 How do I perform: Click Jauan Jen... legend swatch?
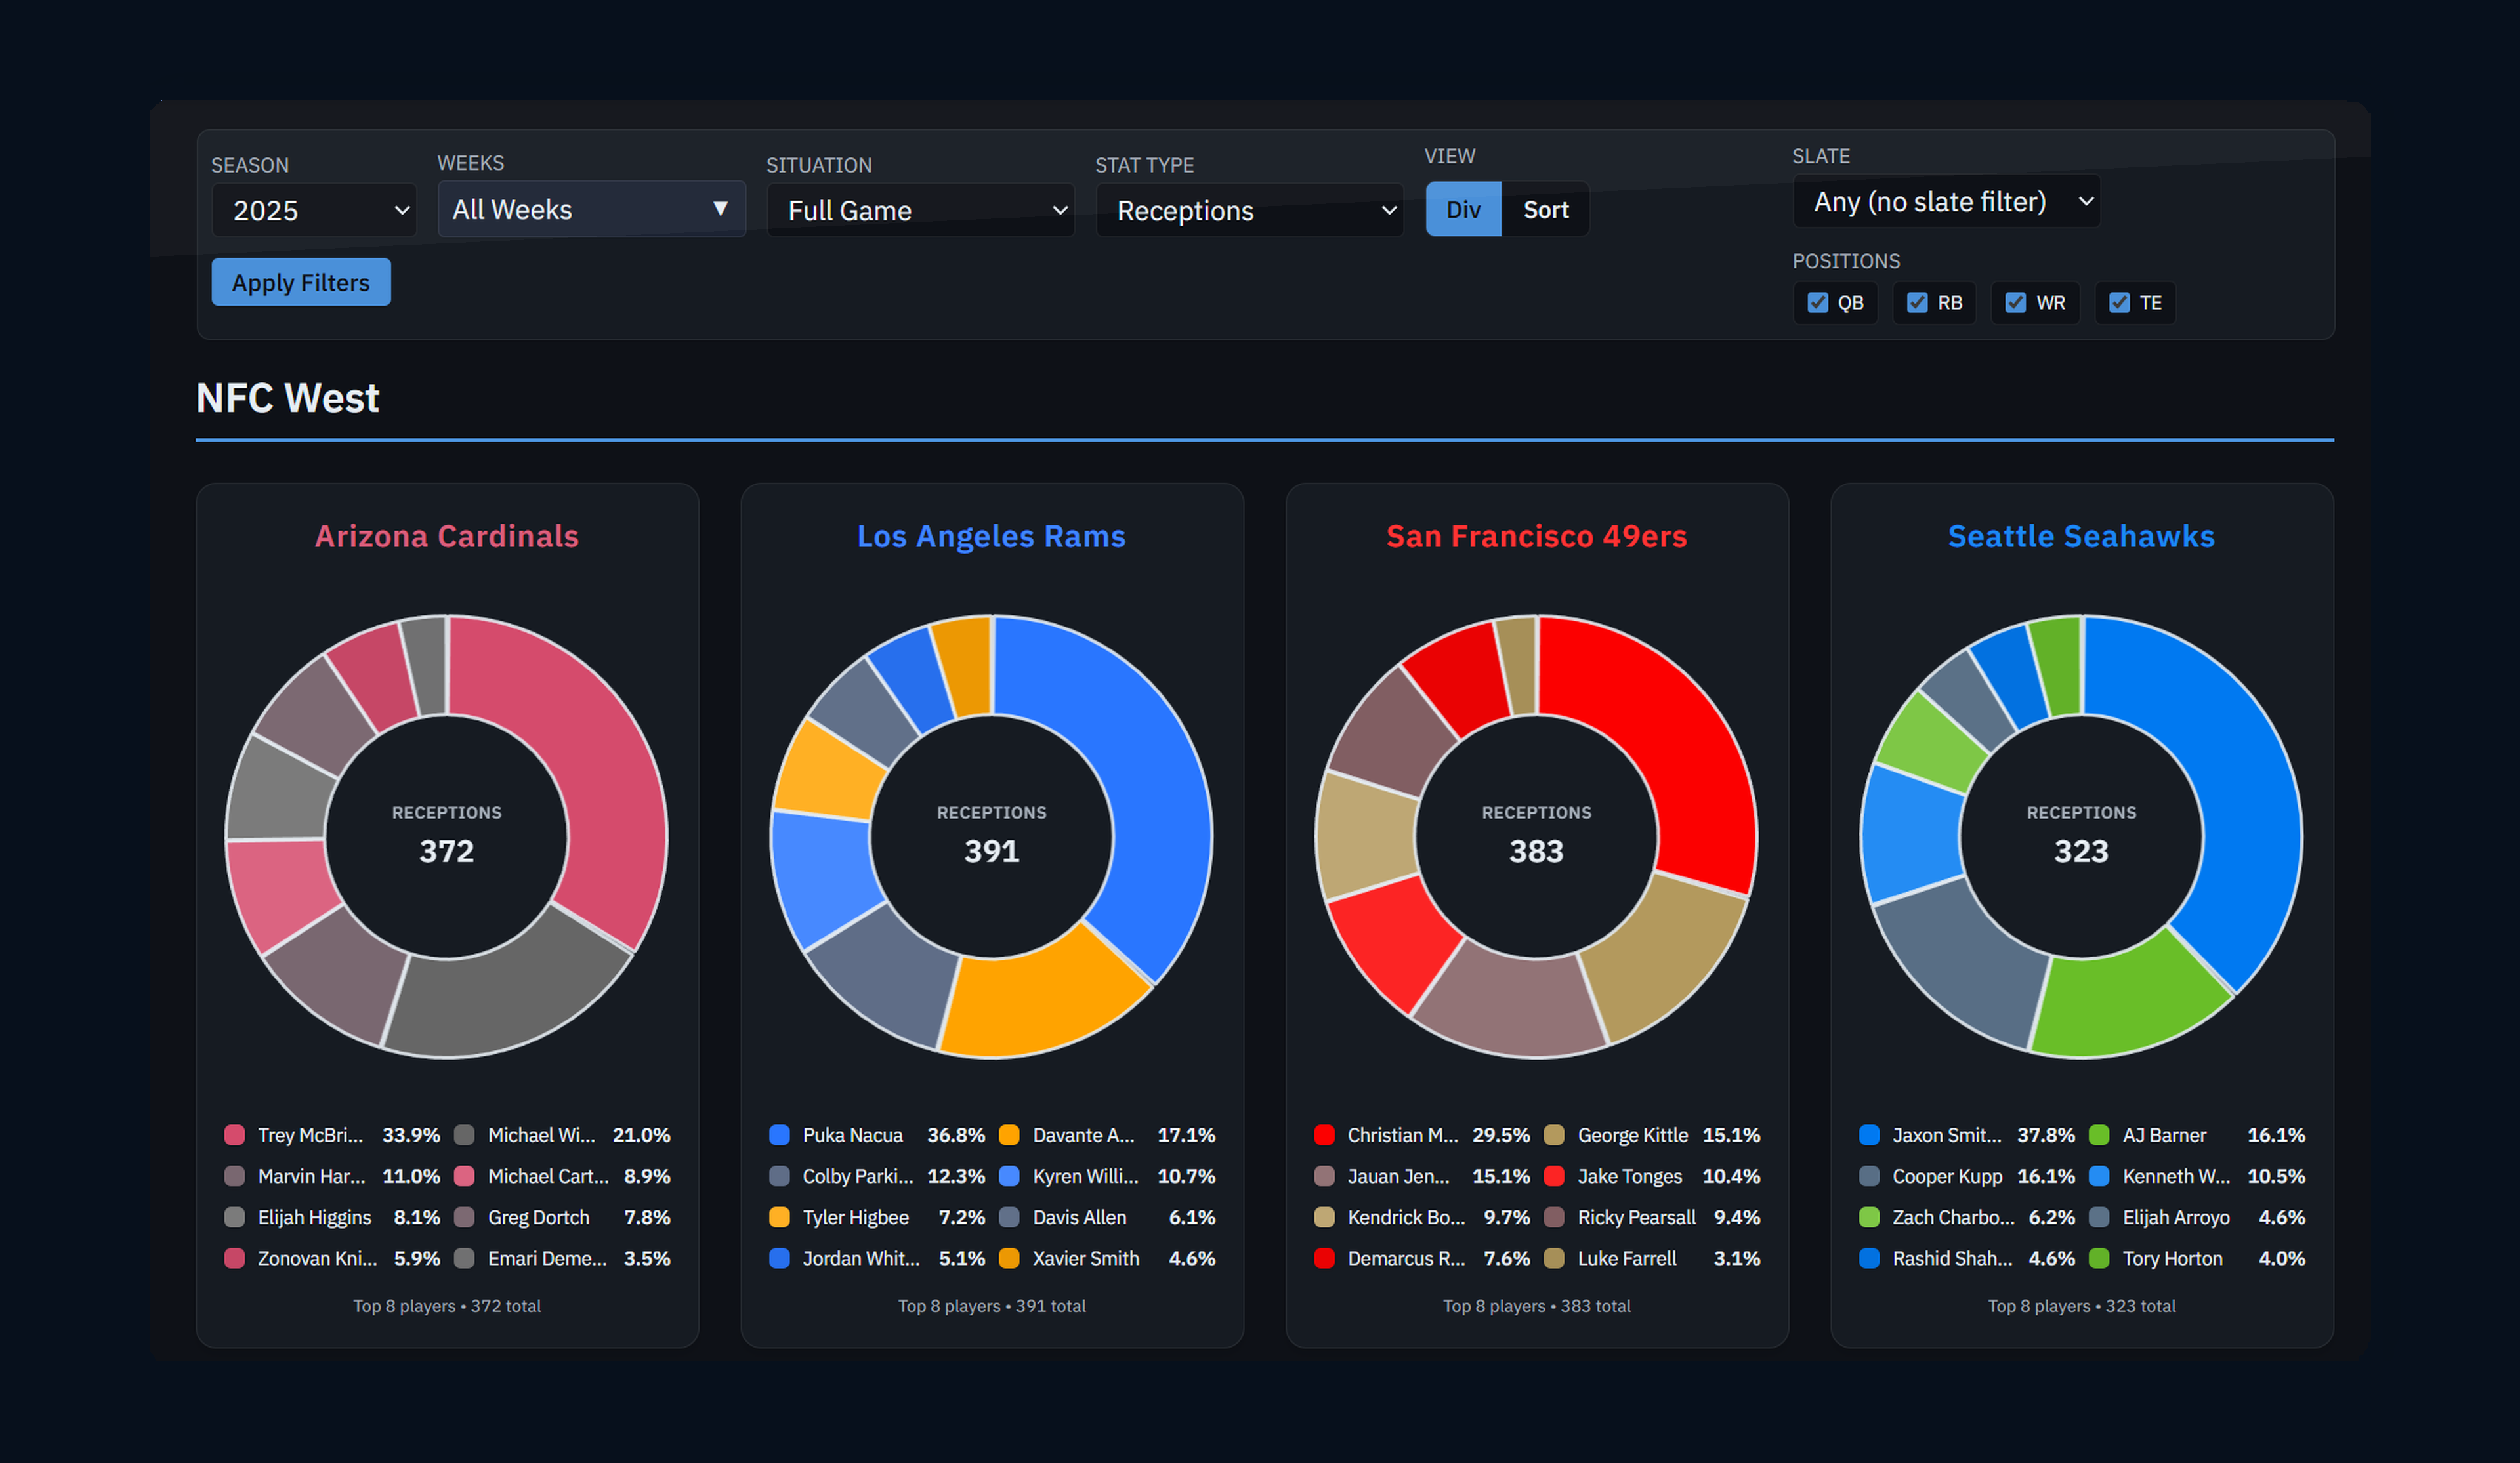[x=1325, y=1176]
